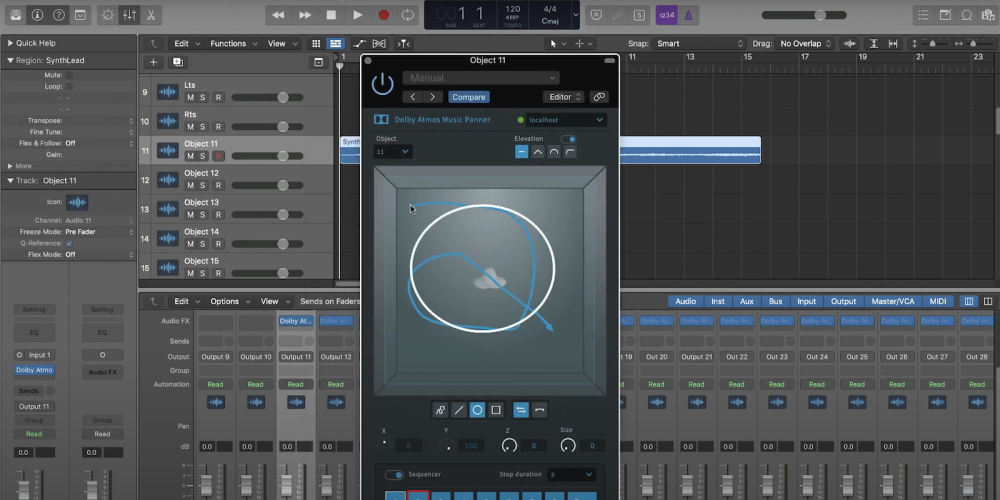1000x500 pixels.
Task: Select the freehand curve path tool
Action: tap(440, 410)
